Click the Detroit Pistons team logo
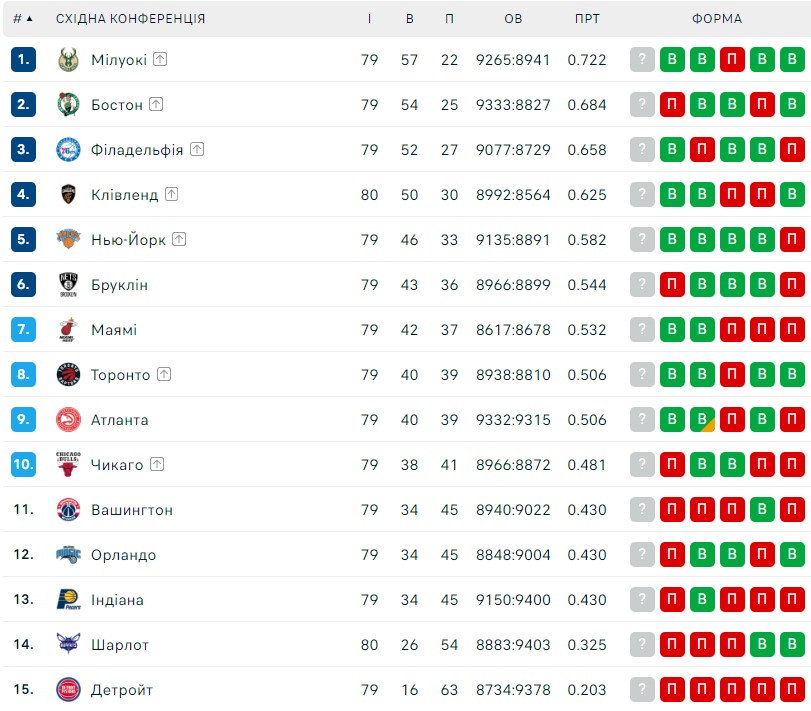Image resolution: width=811 pixels, height=711 pixels. 68,689
